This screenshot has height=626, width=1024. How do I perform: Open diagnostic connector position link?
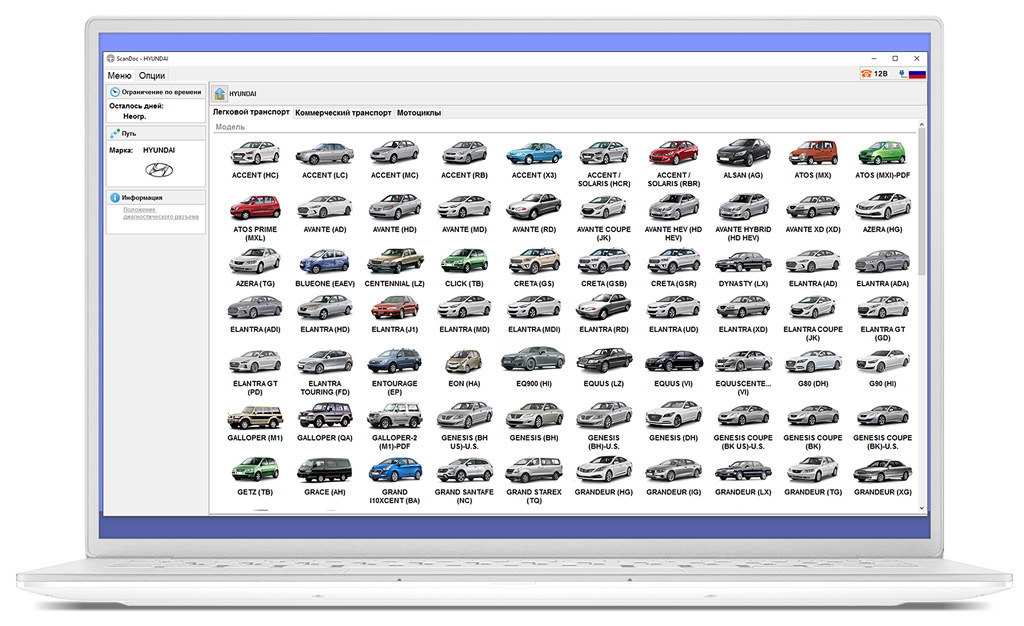(161, 213)
